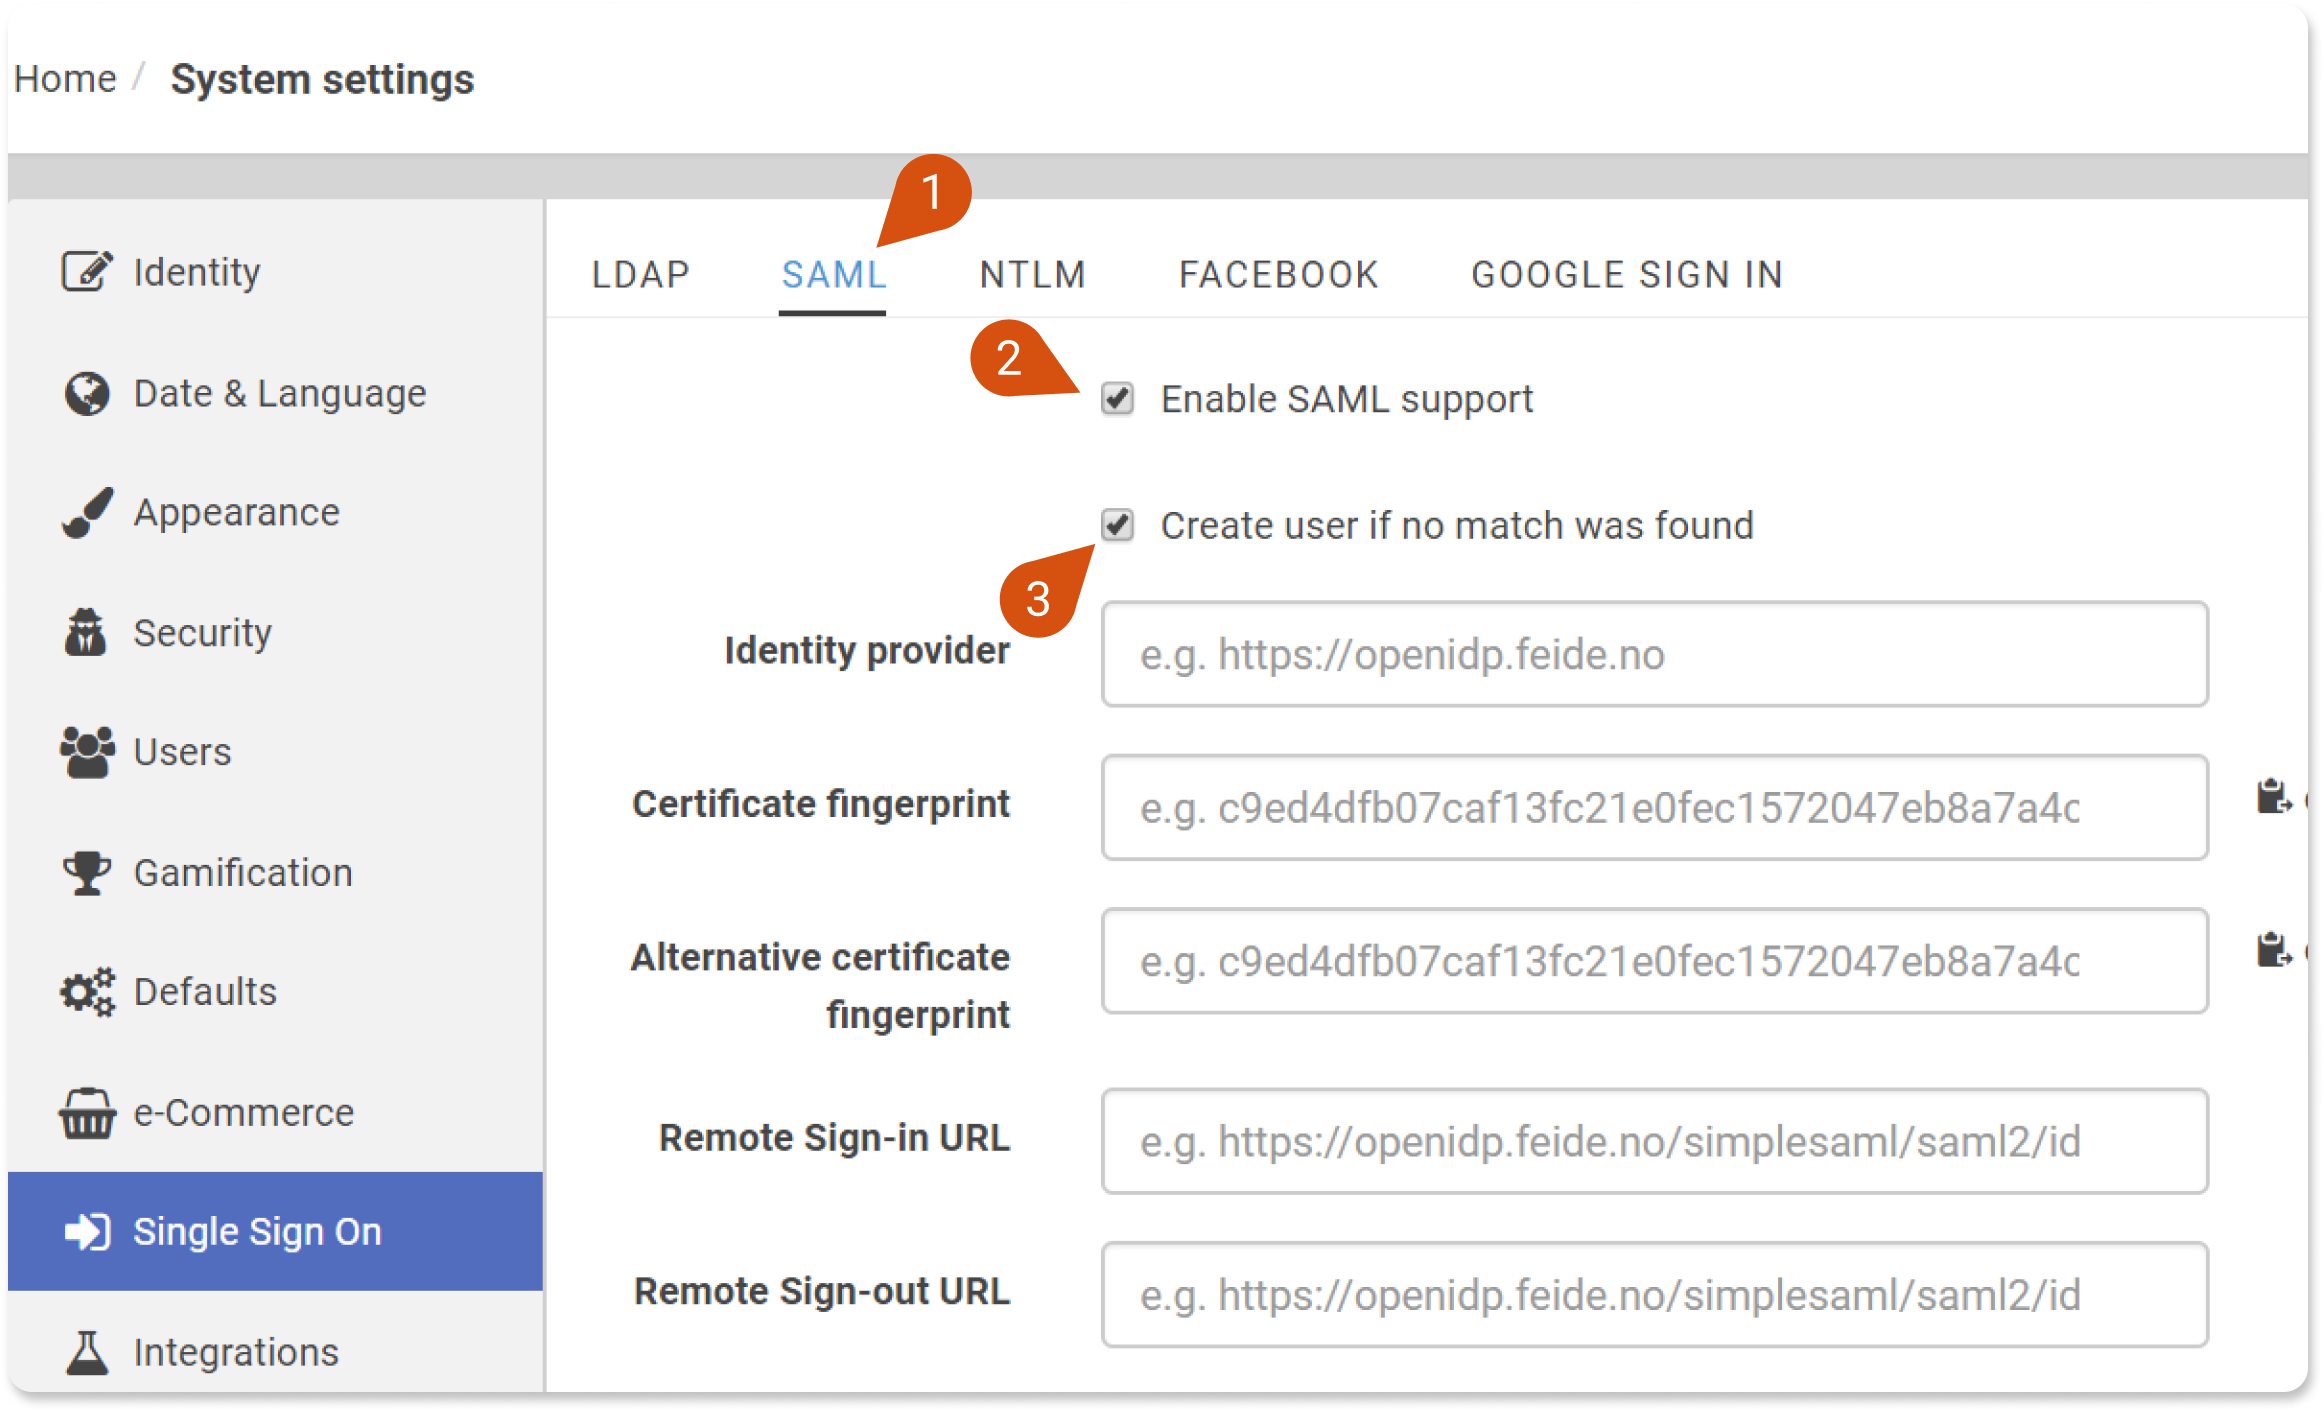Open Gamification settings
Screen dimensions: 2324x1412
pyautogui.click(x=275, y=872)
